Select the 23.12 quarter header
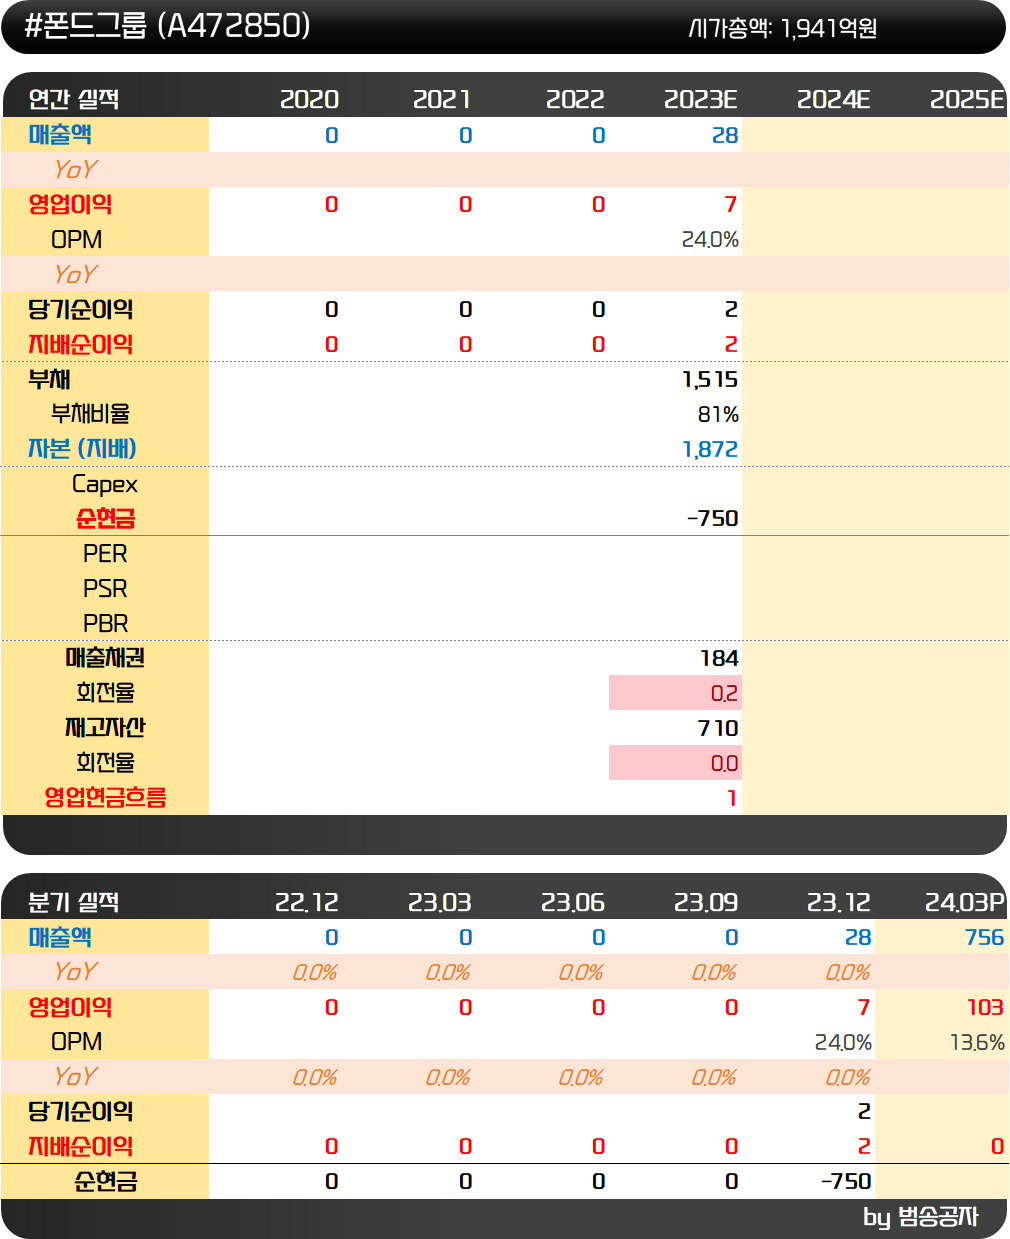Screen dimensions: 1010x1239 (839, 902)
